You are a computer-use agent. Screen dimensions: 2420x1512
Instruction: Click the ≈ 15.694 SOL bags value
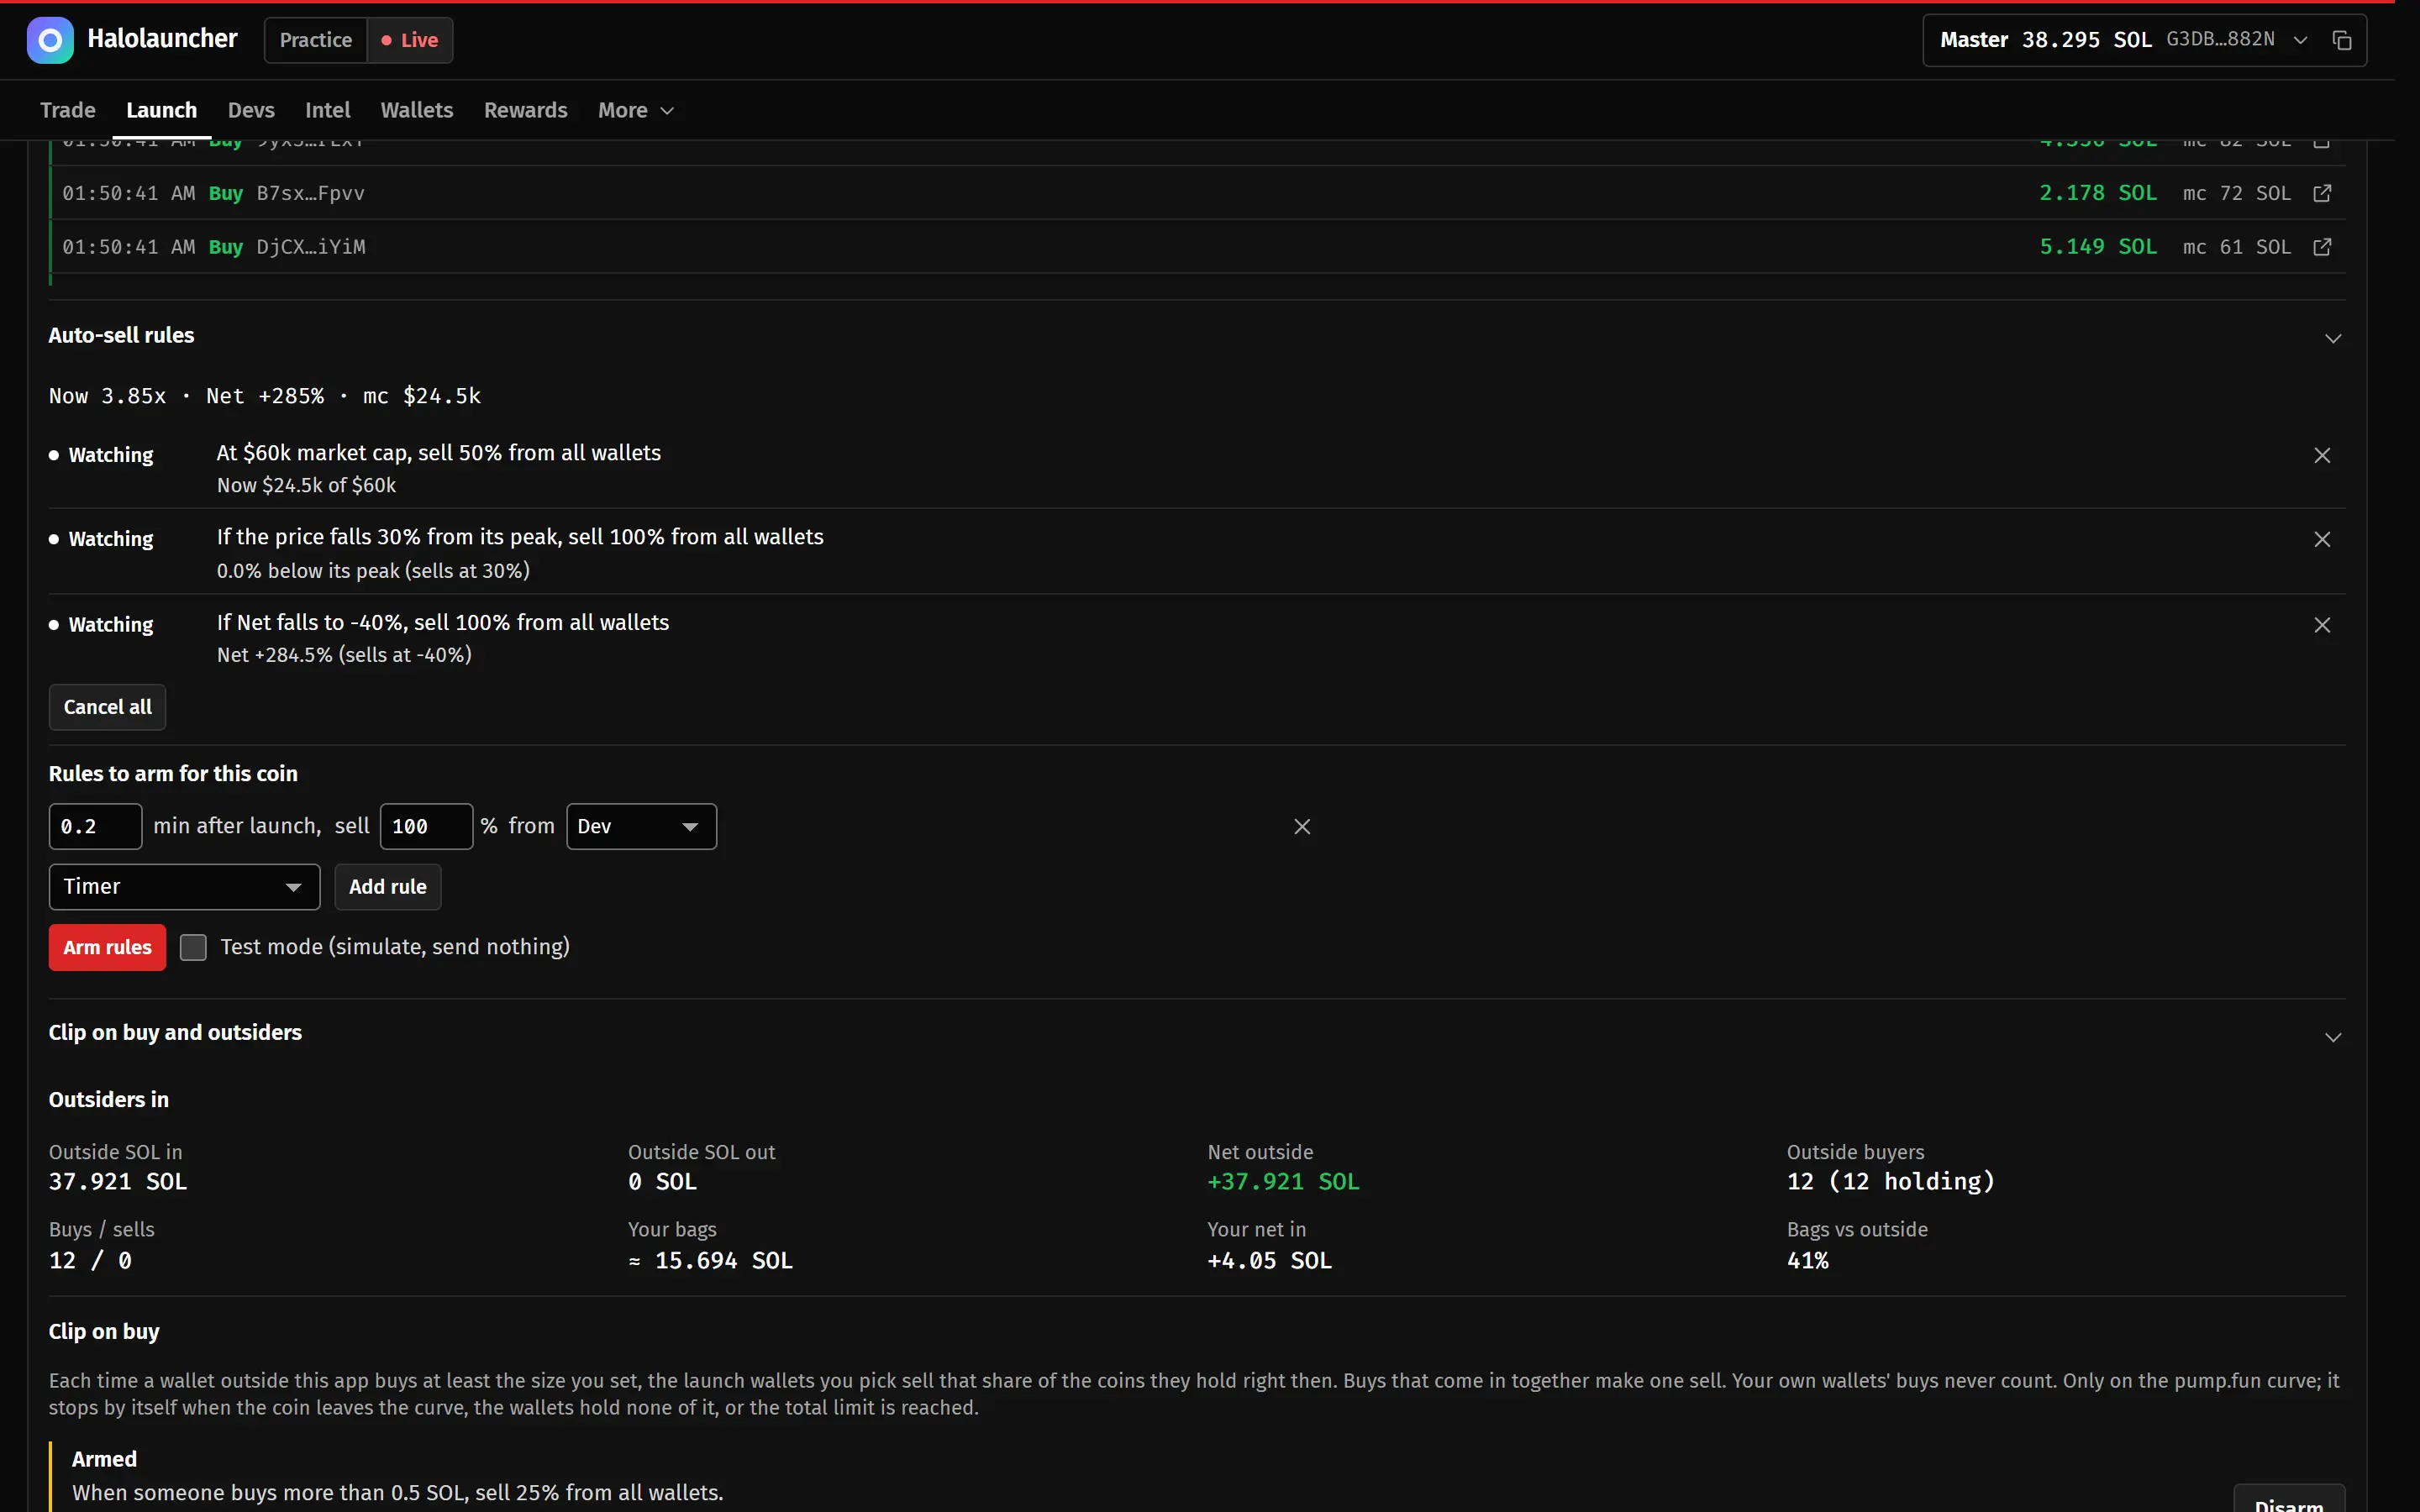710,1261
